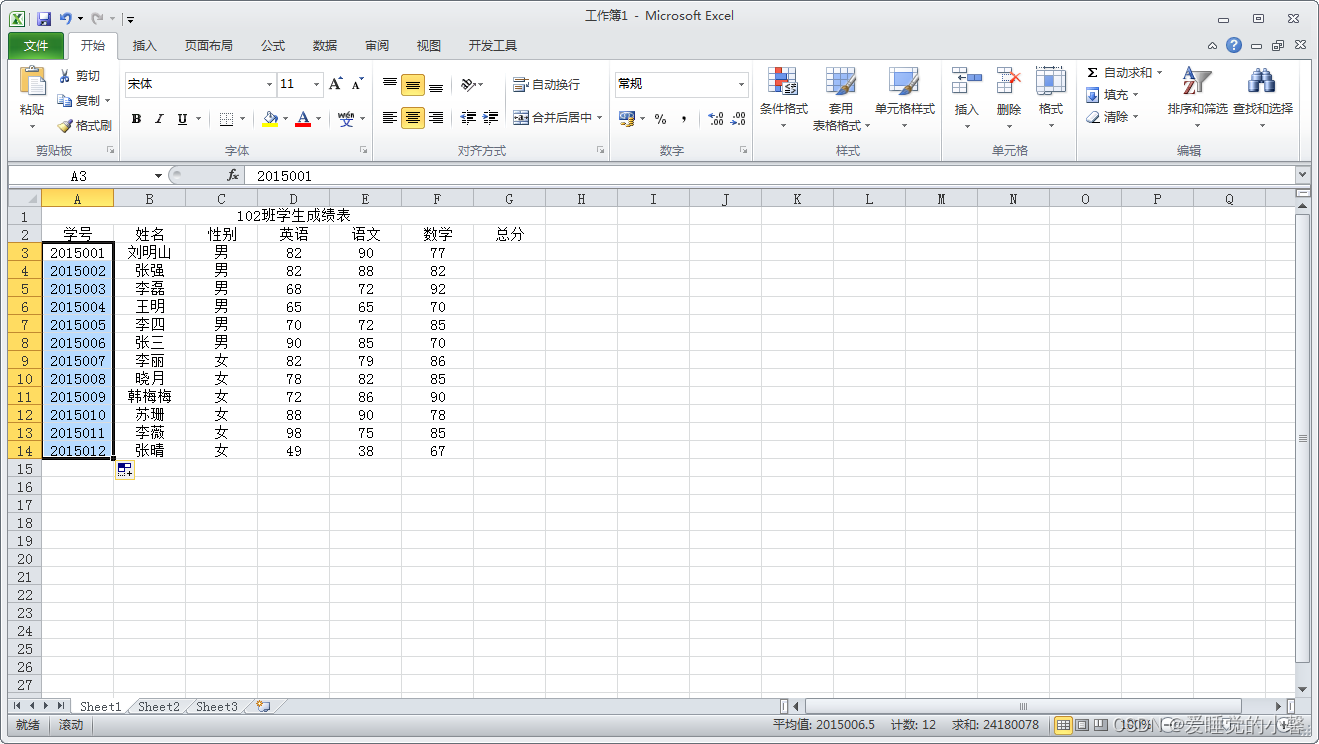Switch to Sheet2 worksheet tab
The width and height of the screenshot is (1319, 744).
(x=159, y=706)
